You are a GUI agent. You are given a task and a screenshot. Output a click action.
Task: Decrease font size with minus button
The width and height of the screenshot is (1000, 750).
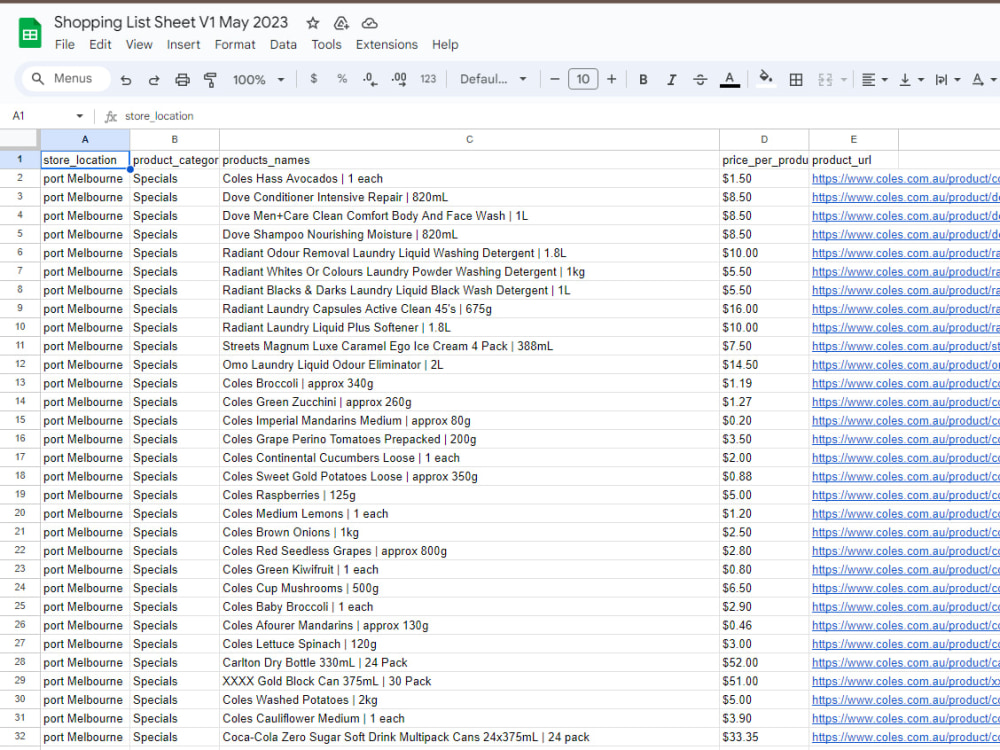click(555, 79)
